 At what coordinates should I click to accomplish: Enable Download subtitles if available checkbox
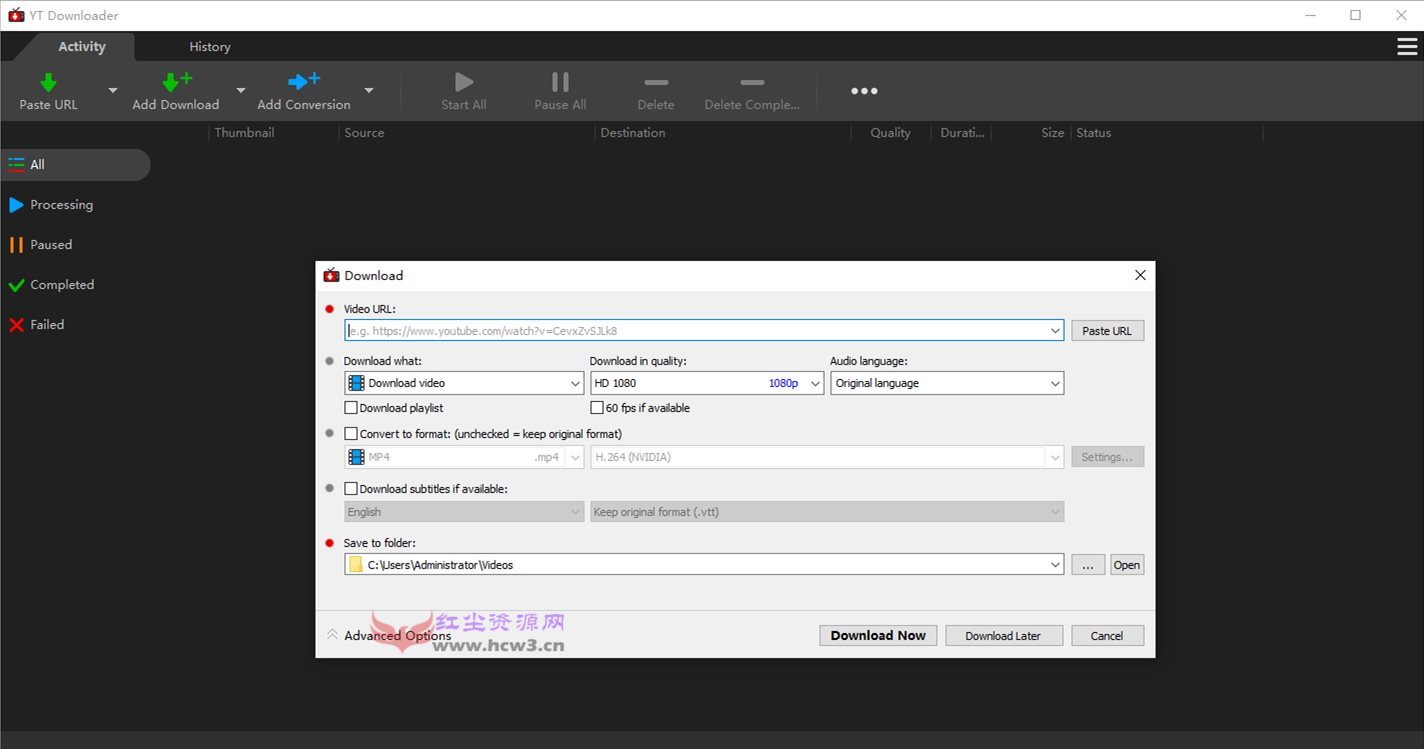[x=351, y=489]
